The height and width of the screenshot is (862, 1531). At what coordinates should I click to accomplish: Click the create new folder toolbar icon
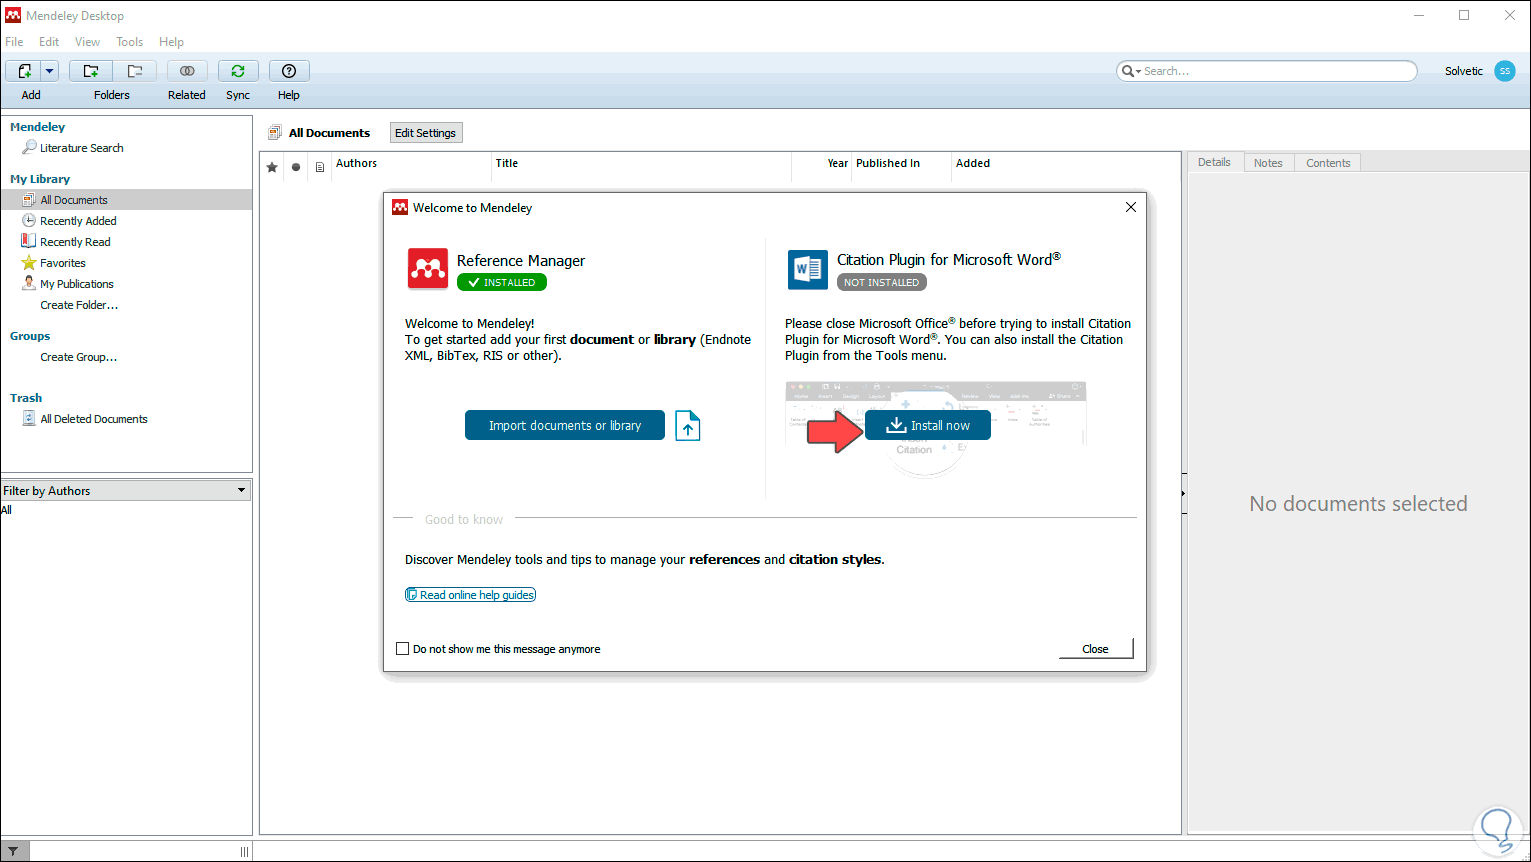point(91,71)
